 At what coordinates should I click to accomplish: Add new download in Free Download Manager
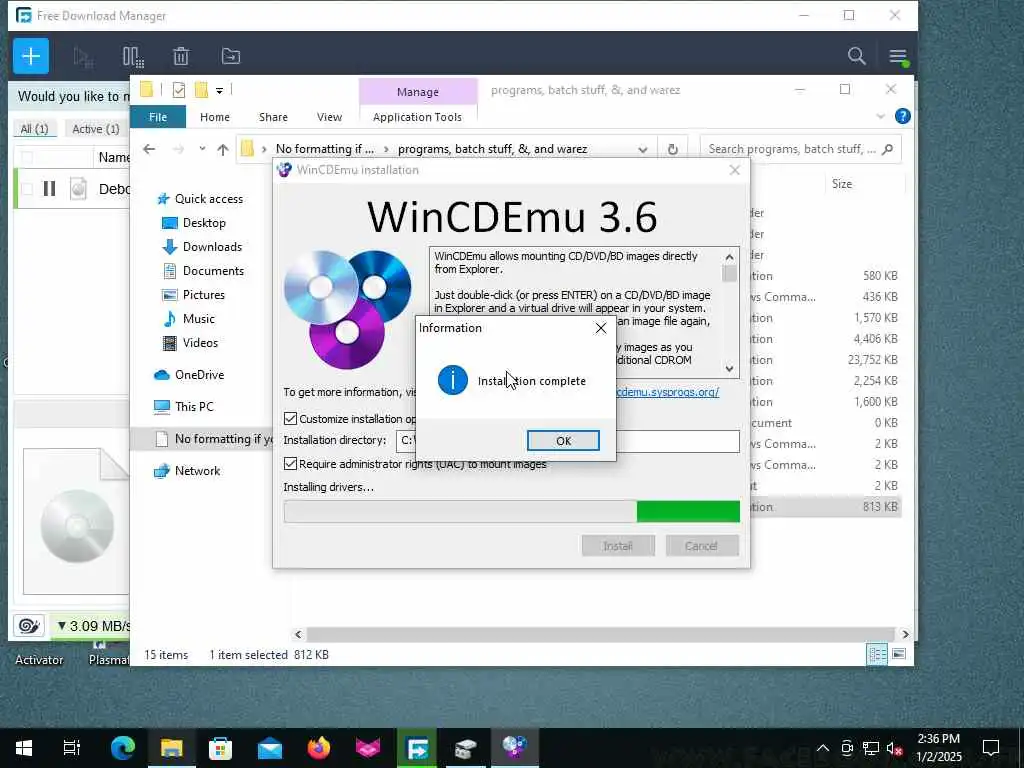click(31, 56)
